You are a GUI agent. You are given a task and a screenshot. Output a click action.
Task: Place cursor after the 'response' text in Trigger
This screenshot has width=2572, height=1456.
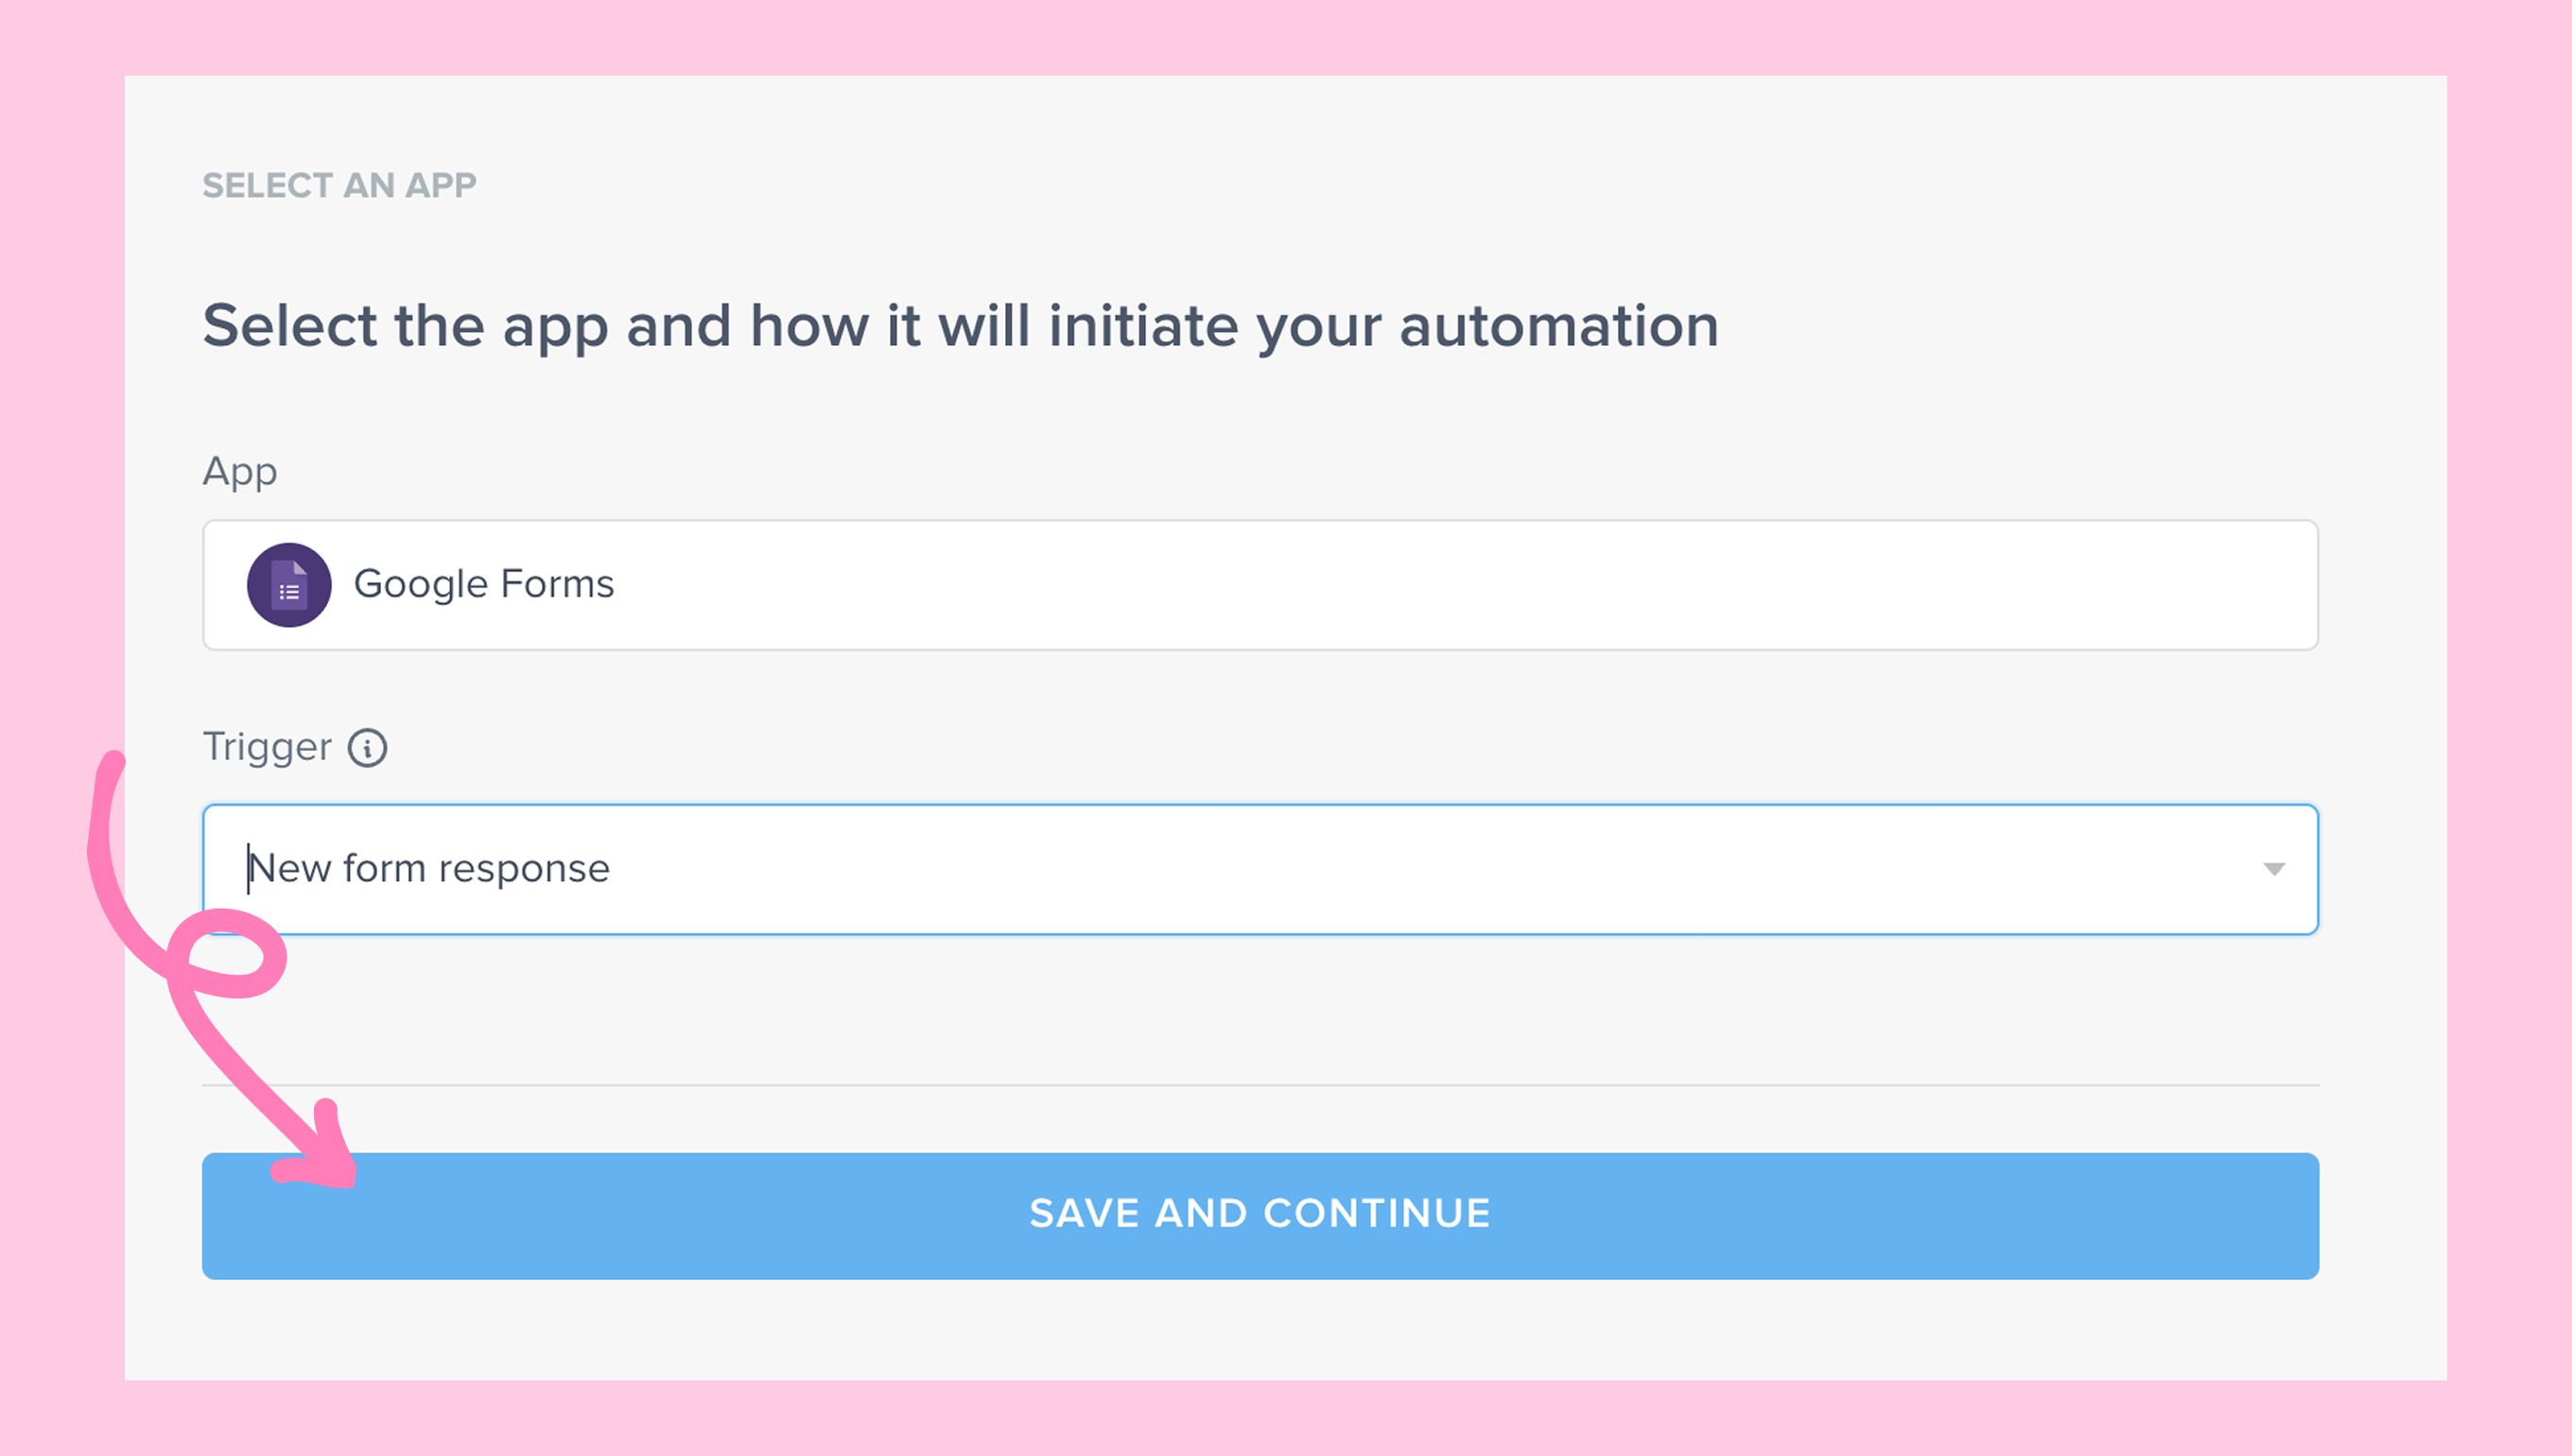[612, 869]
